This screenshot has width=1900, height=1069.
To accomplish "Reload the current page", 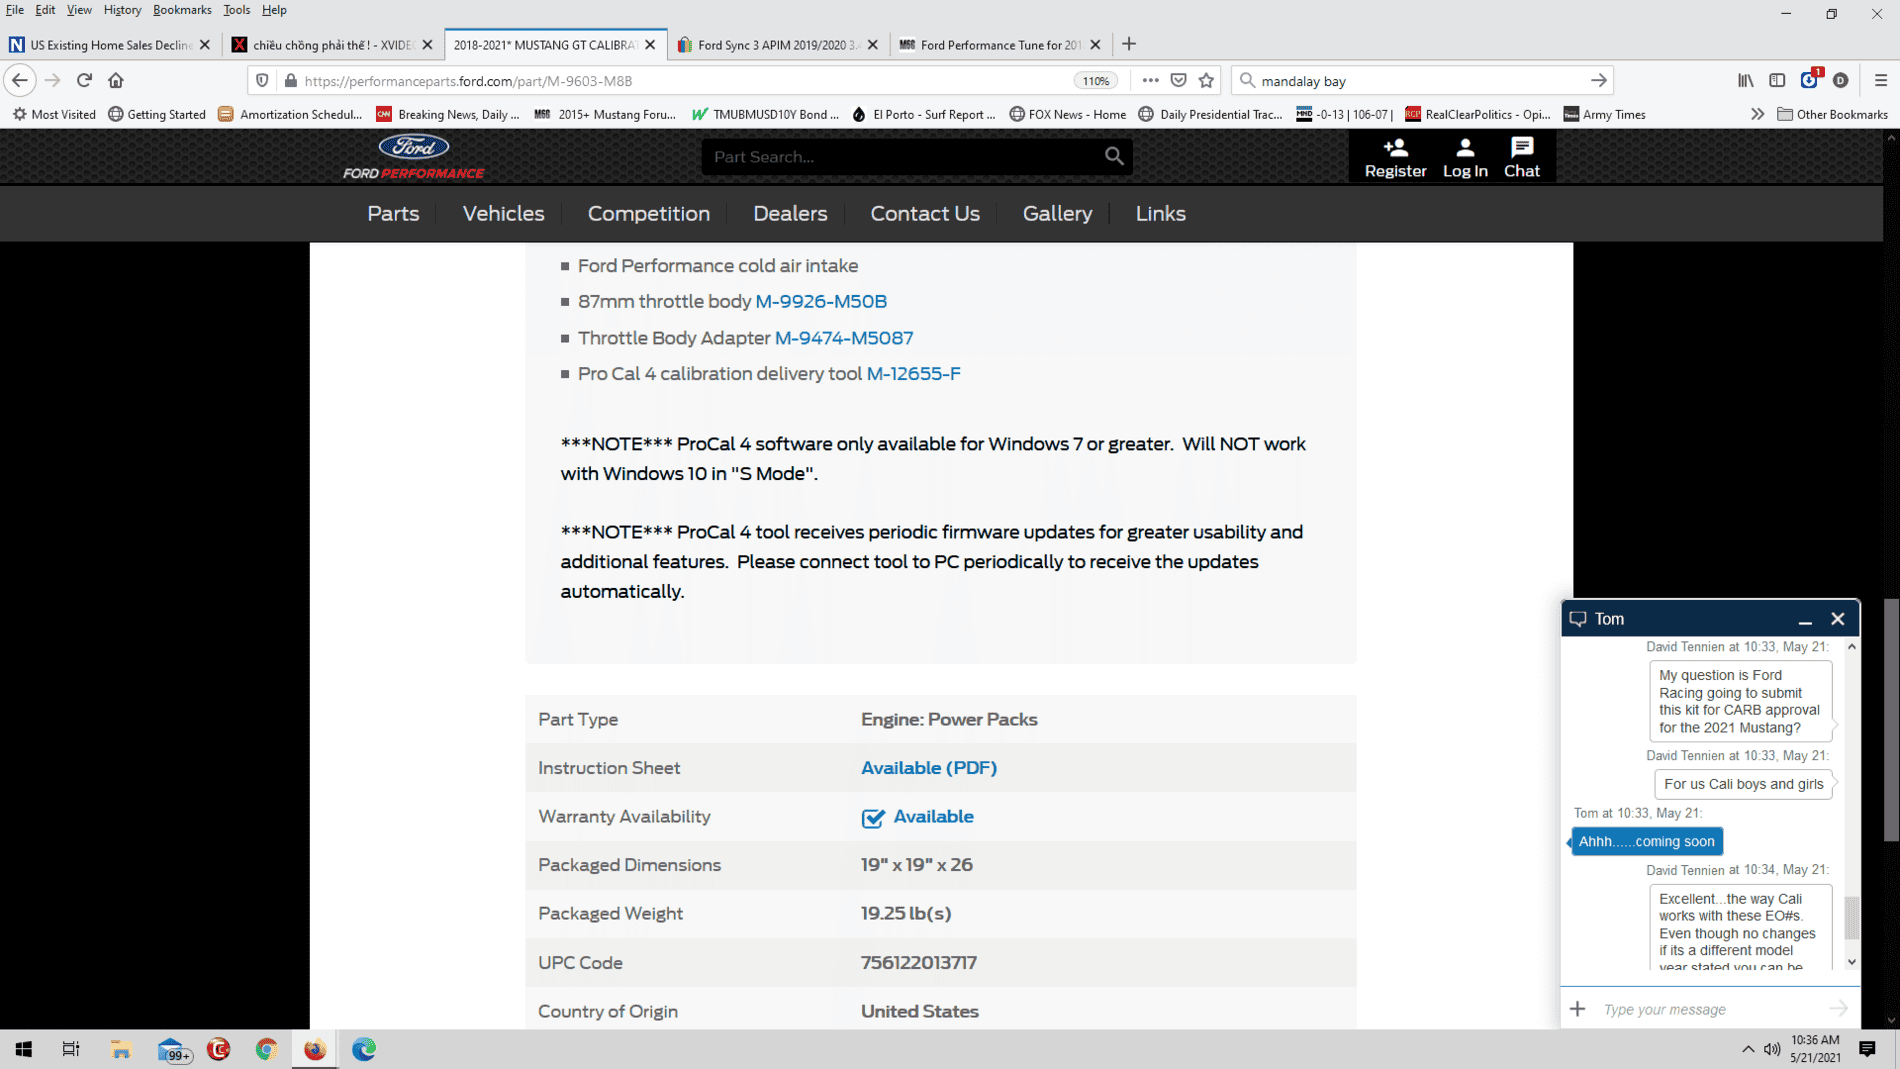I will pos(84,81).
